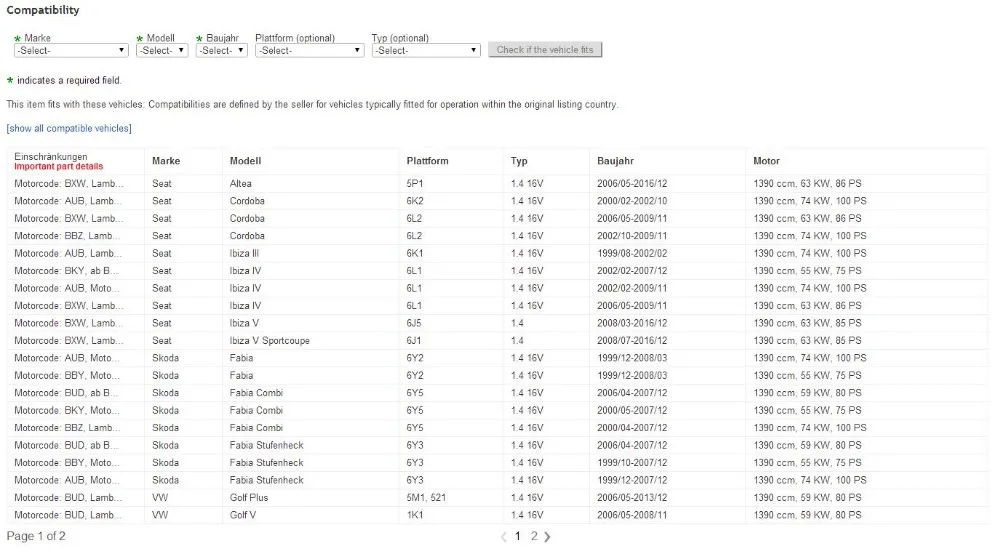The height and width of the screenshot is (554, 1000).
Task: Click the Modell column header
Action: click(x=246, y=161)
